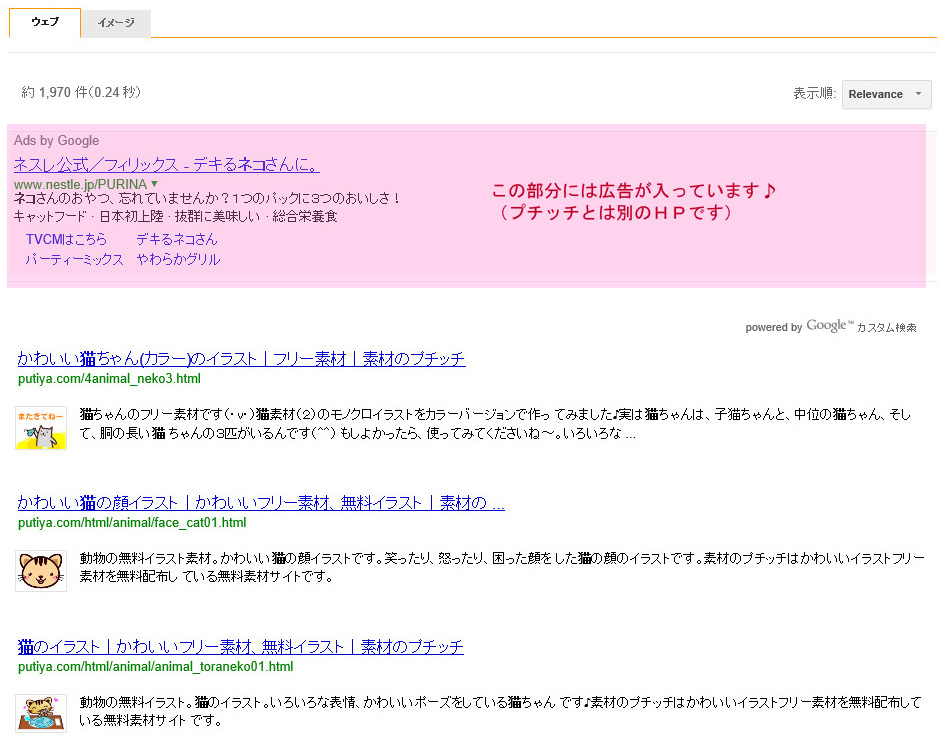This screenshot has height=743, width=938.
Task: Click the small arrow beside www.nestle.jp/PURINA
Action: point(155,184)
